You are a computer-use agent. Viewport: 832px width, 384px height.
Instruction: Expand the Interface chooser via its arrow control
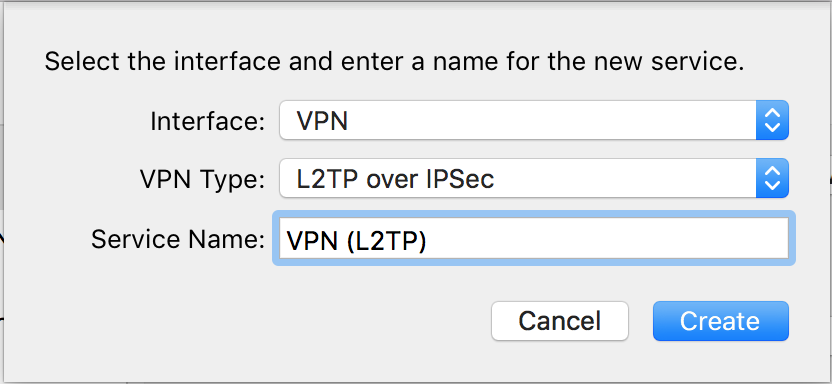(x=772, y=120)
